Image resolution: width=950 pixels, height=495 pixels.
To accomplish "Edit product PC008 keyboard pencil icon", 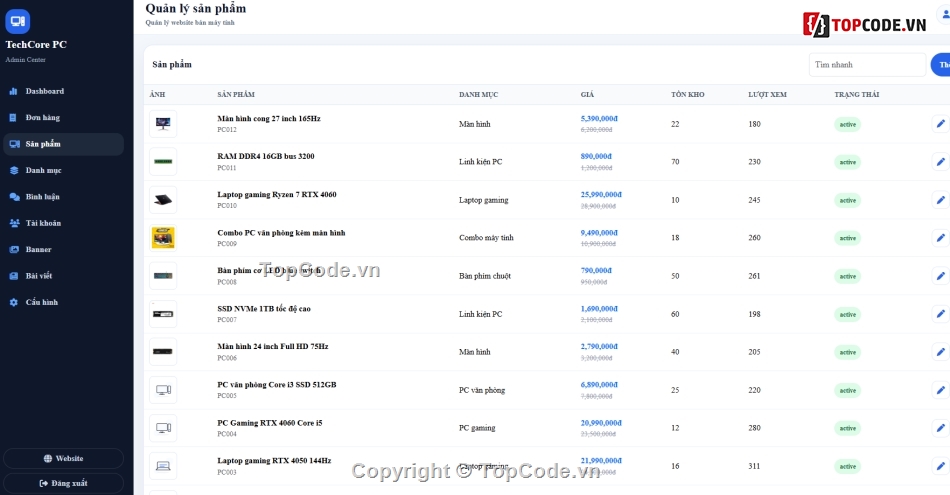I will pos(940,276).
